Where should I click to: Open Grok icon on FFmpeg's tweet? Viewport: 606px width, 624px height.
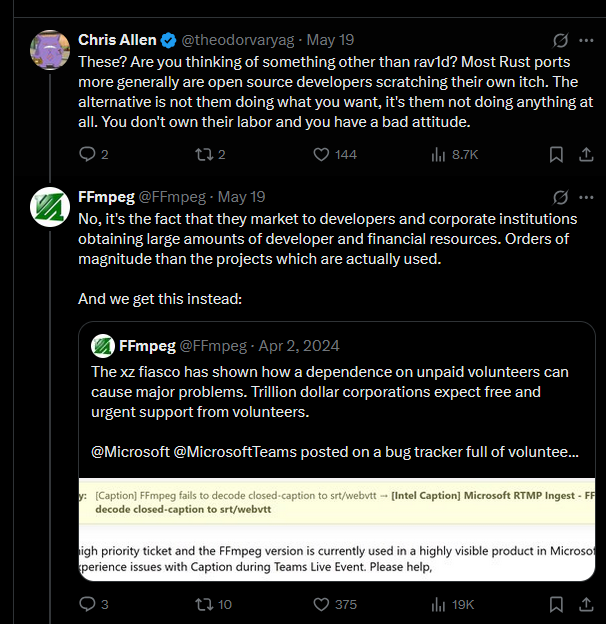point(560,197)
